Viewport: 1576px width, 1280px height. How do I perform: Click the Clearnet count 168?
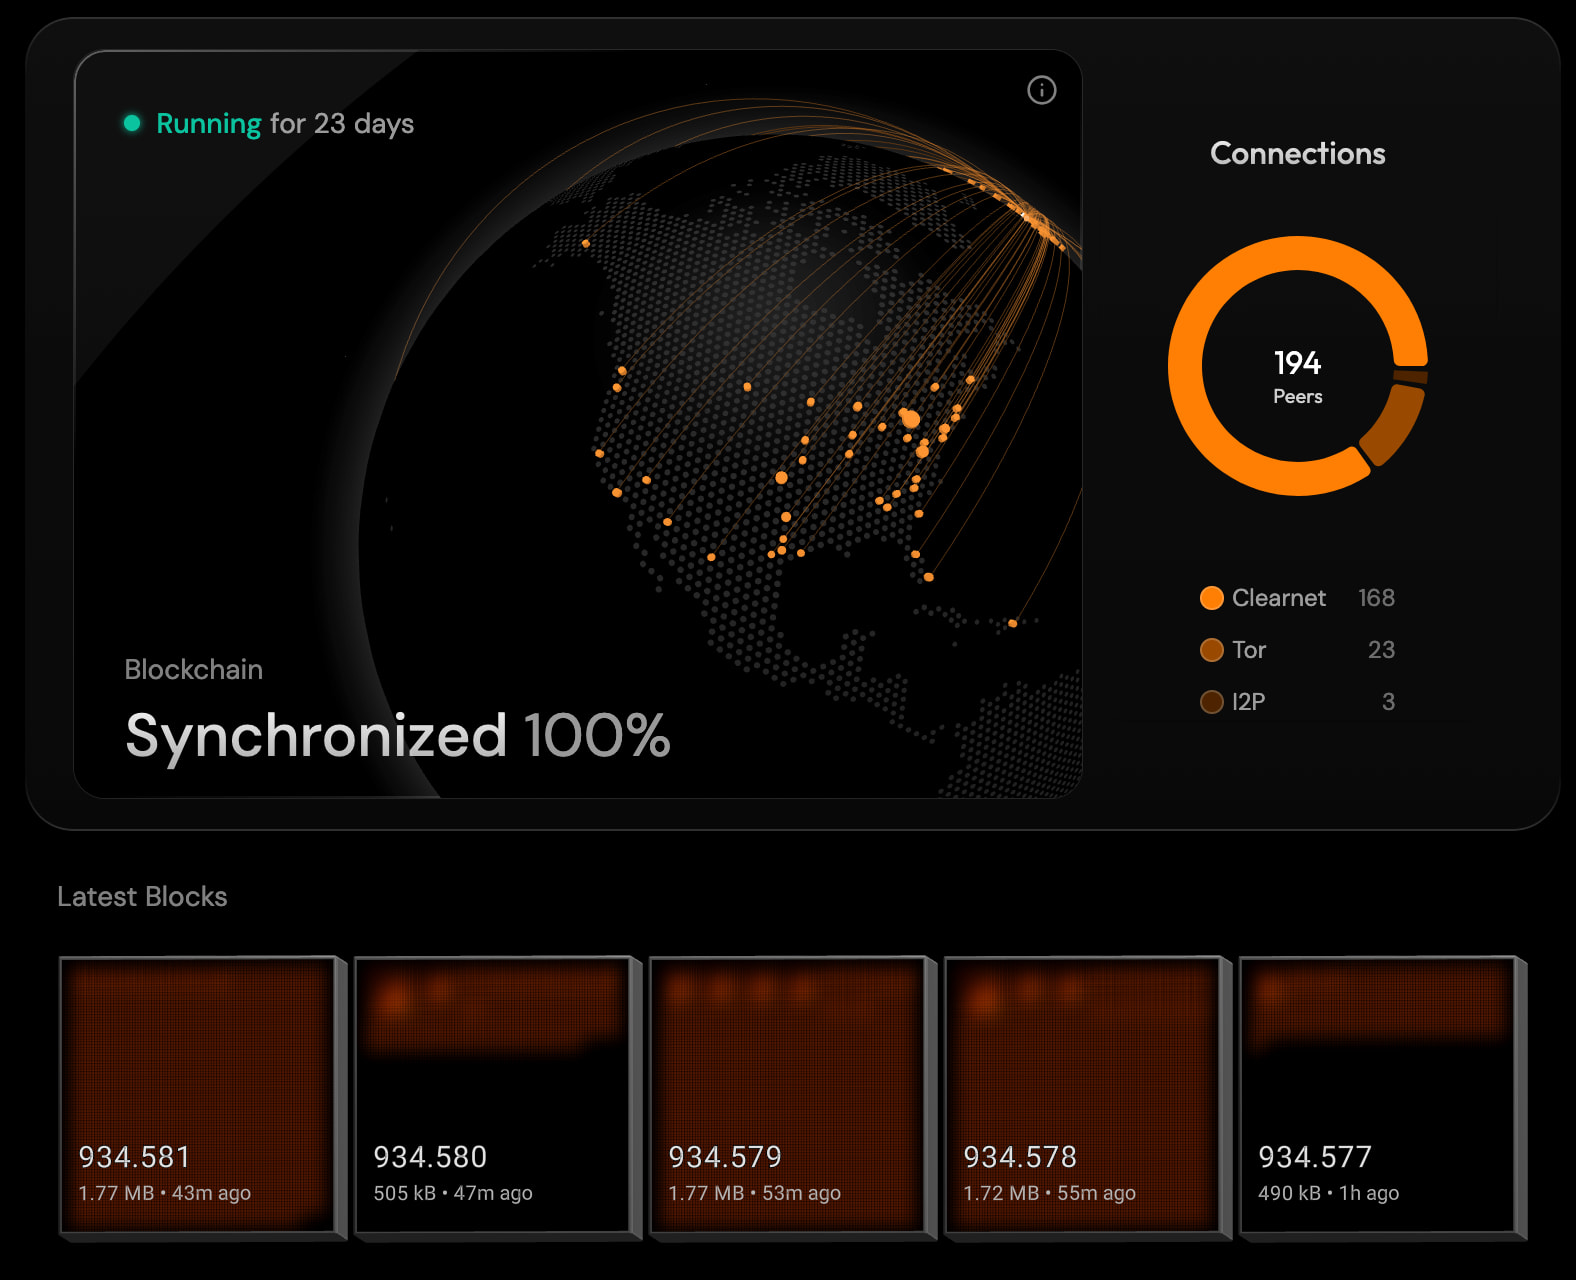pyautogui.click(x=1376, y=598)
